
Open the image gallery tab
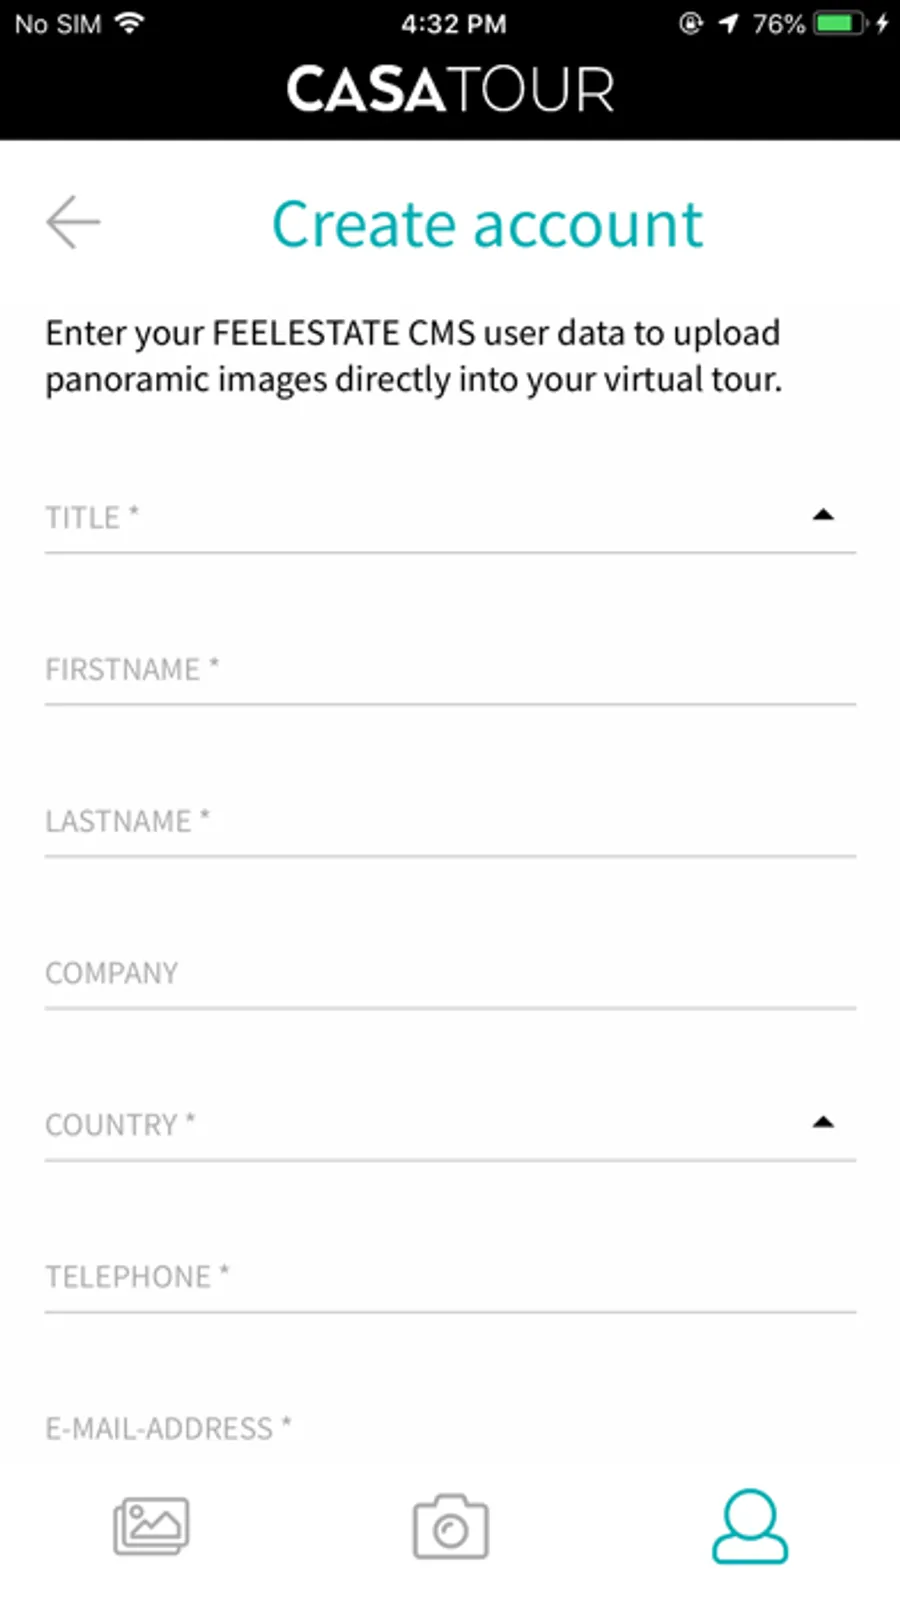pos(151,1526)
